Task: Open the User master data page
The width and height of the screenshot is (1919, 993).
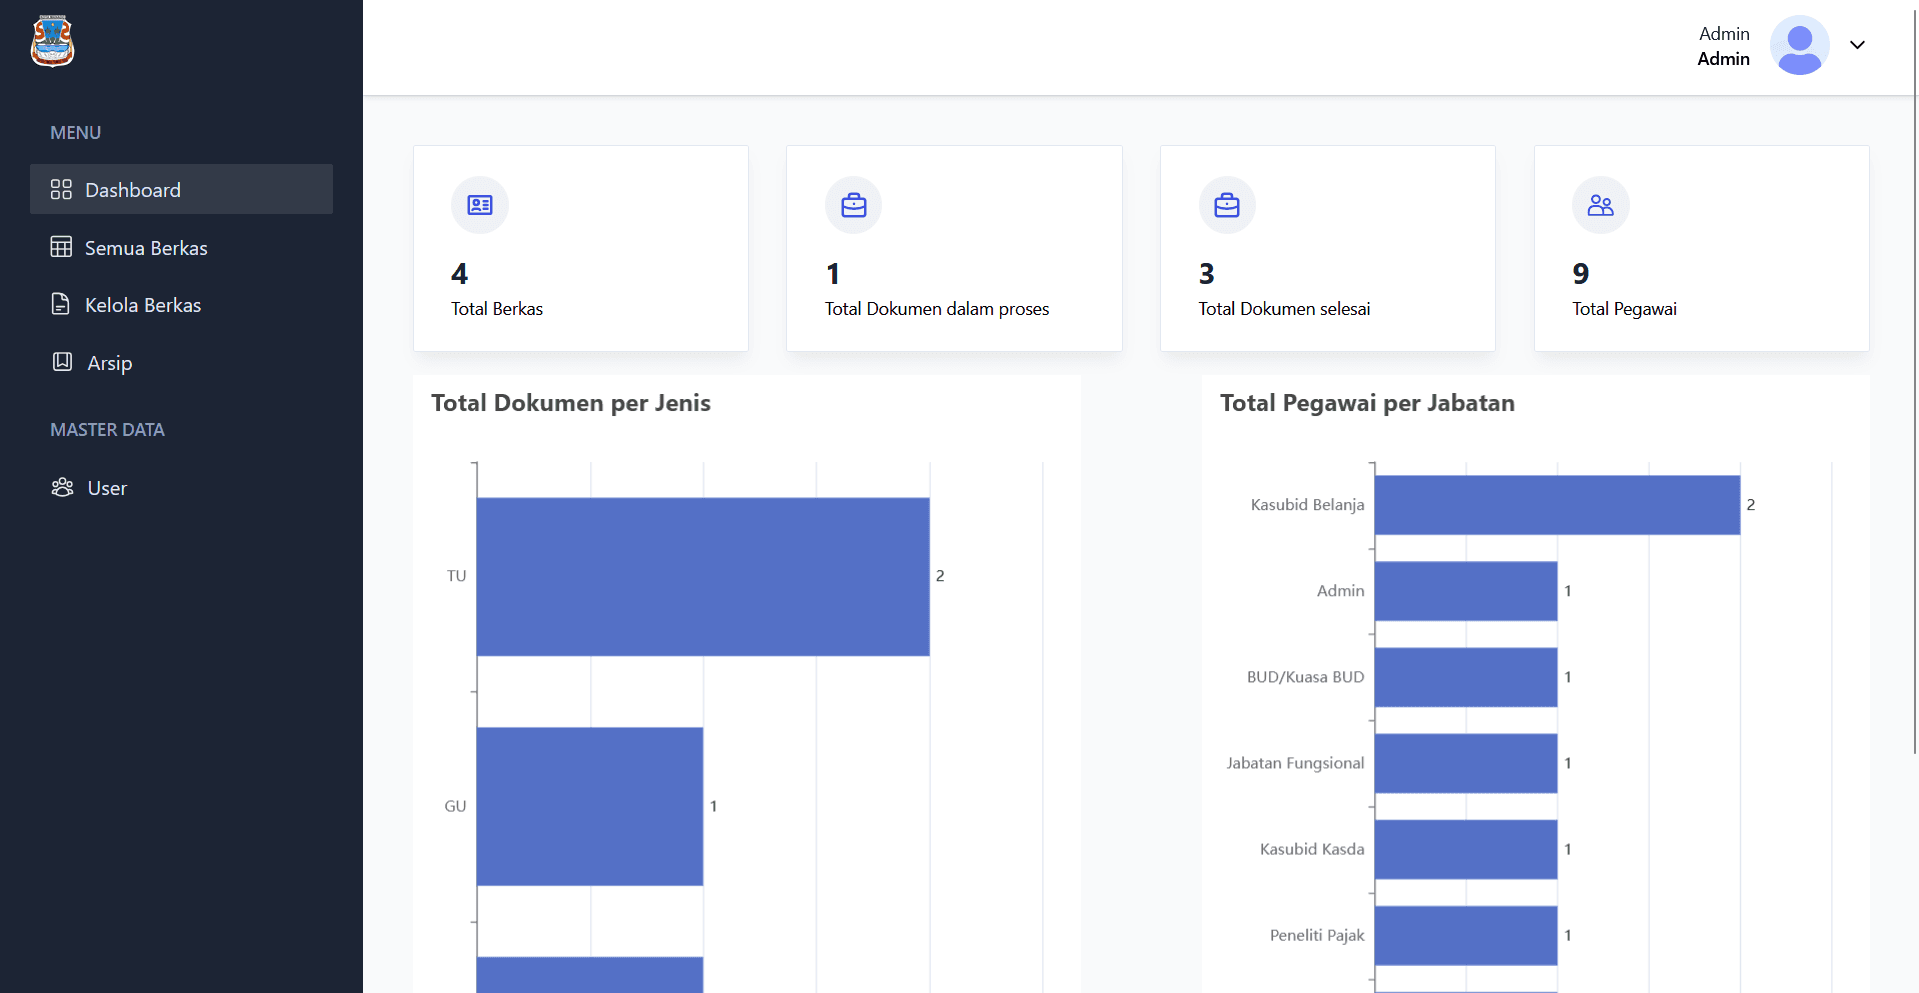Action: click(181, 488)
